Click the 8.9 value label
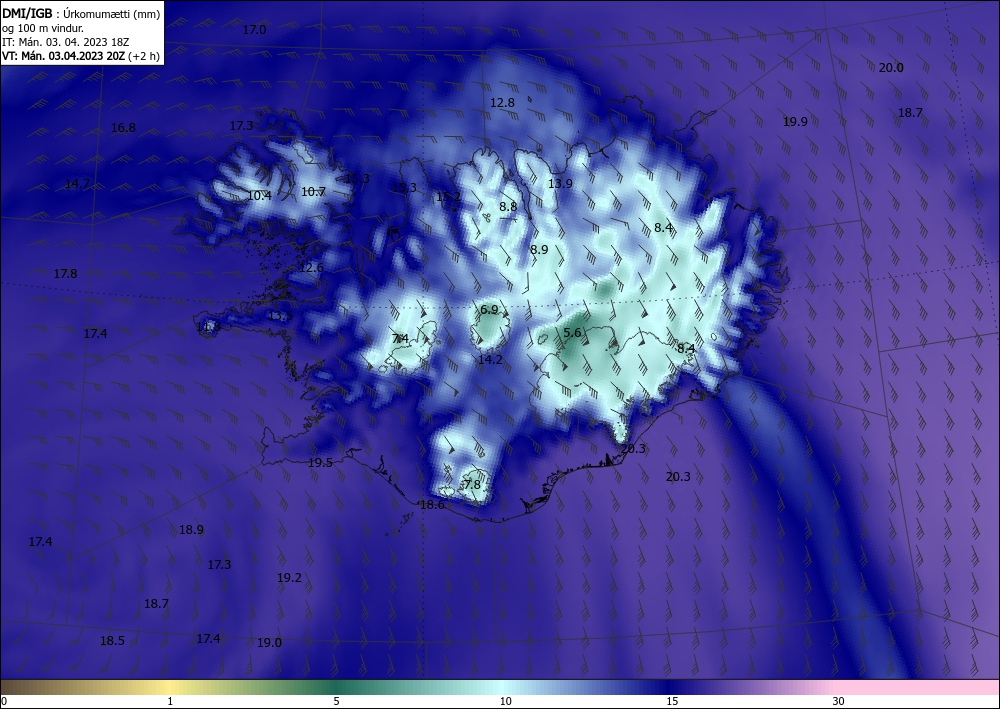The image size is (1000, 709). [x=539, y=249]
